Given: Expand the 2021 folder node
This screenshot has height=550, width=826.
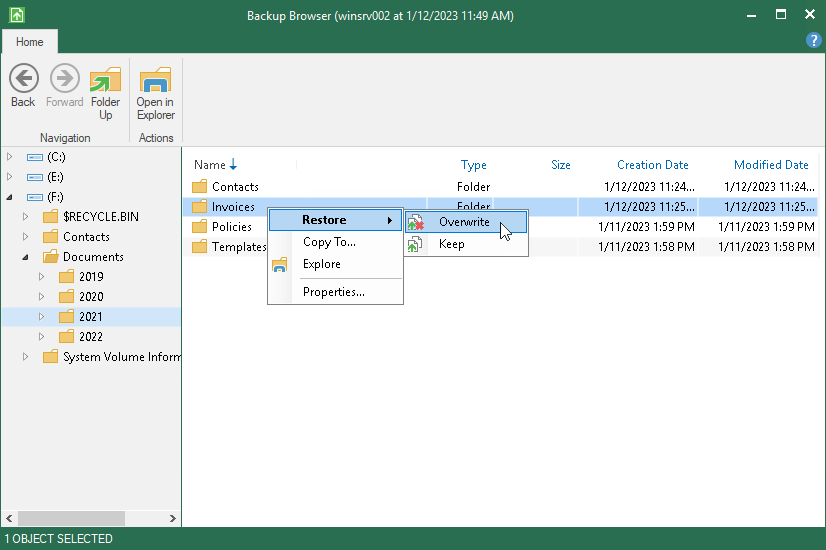Looking at the screenshot, I should click(x=41, y=317).
